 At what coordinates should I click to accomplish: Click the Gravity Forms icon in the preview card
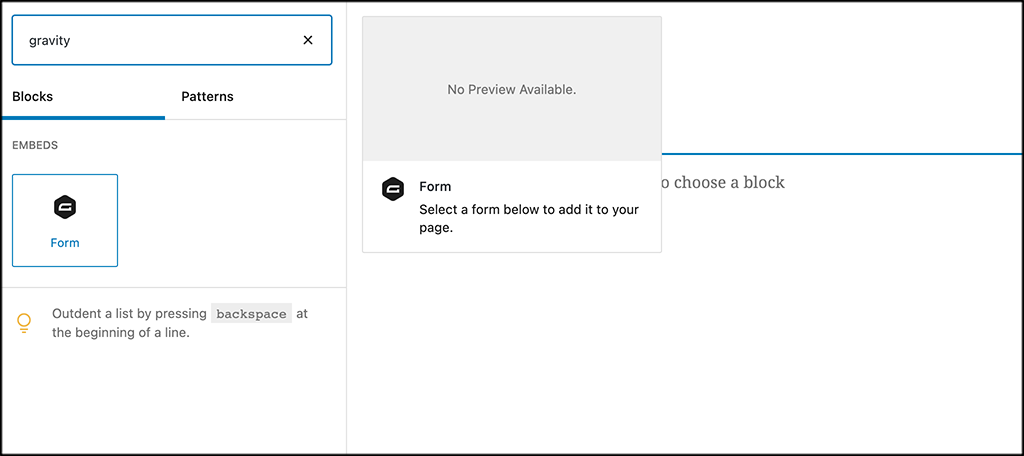tap(393, 189)
